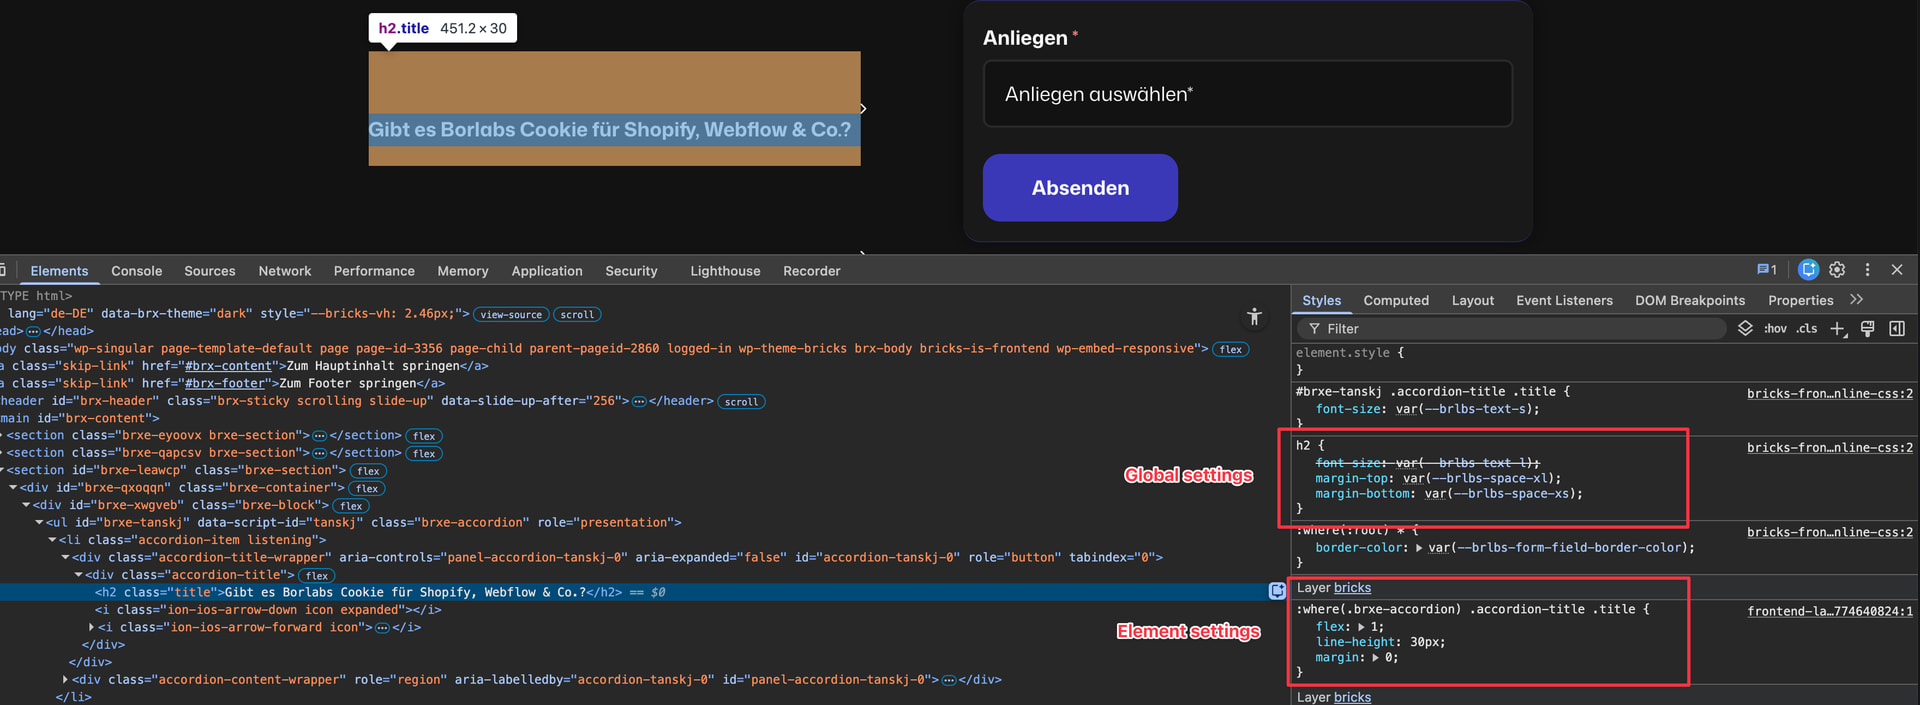Image resolution: width=1920 pixels, height=705 pixels.
Task: Open the Anliegen auswählen dropdown
Action: tap(1247, 94)
